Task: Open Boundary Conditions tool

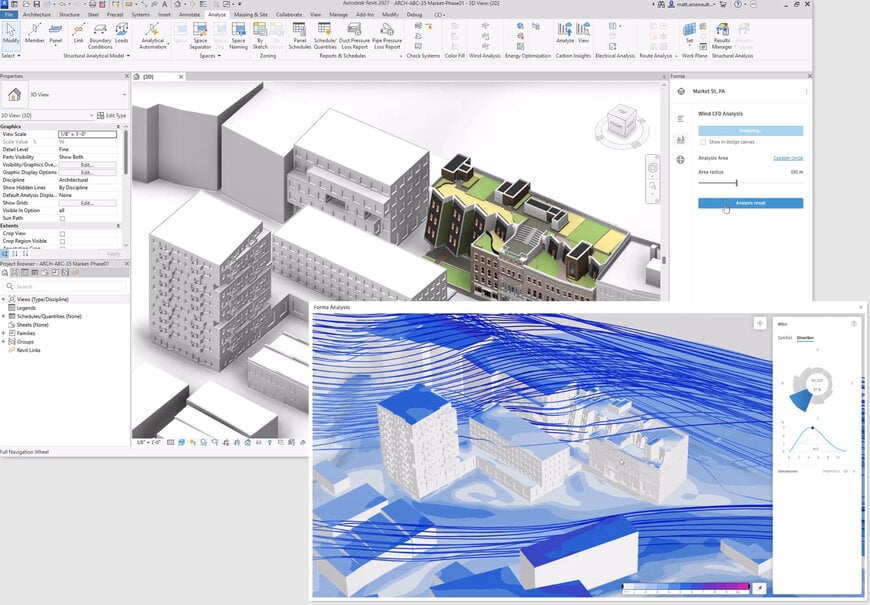Action: [x=100, y=36]
